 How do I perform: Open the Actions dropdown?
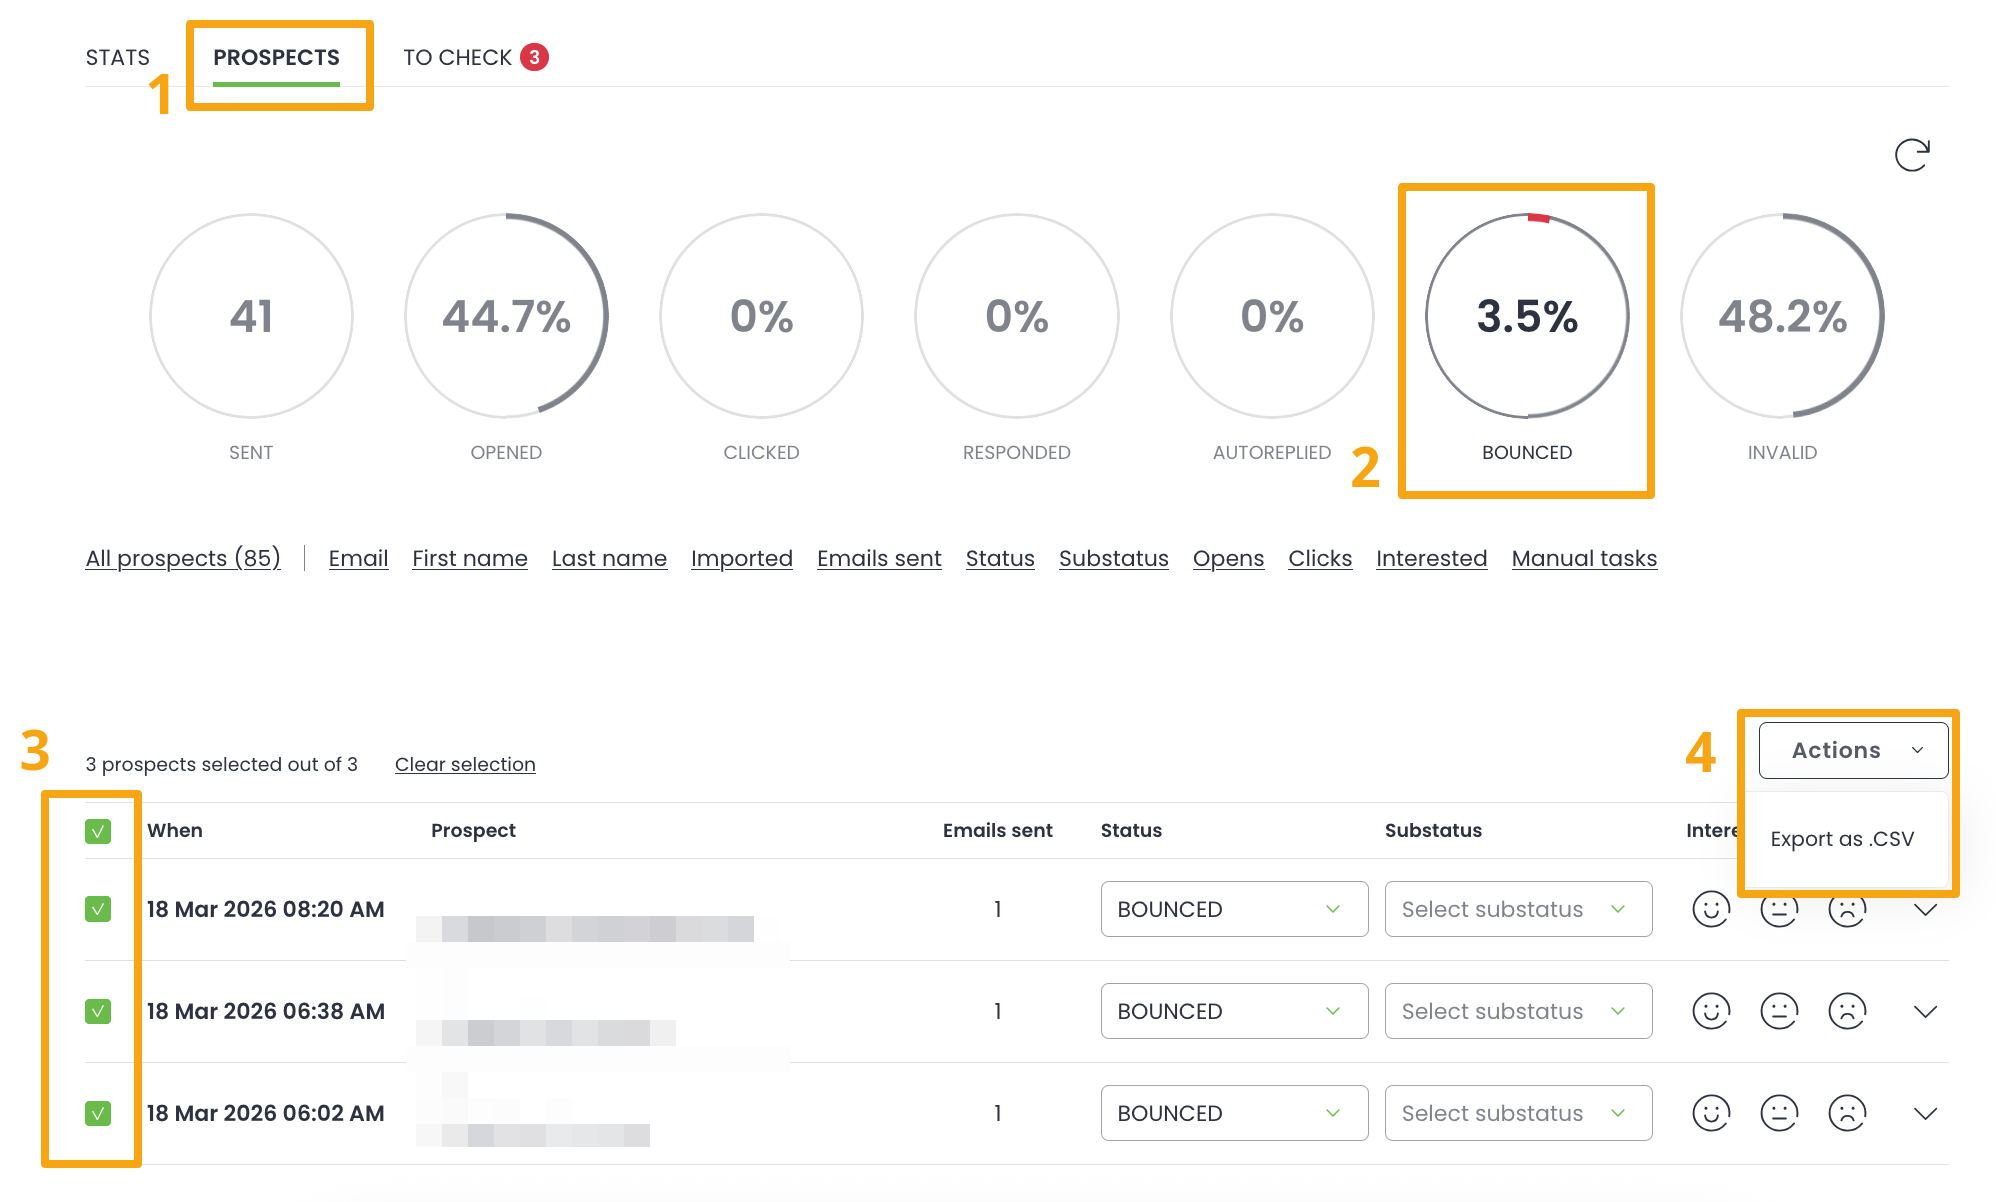coord(1852,750)
